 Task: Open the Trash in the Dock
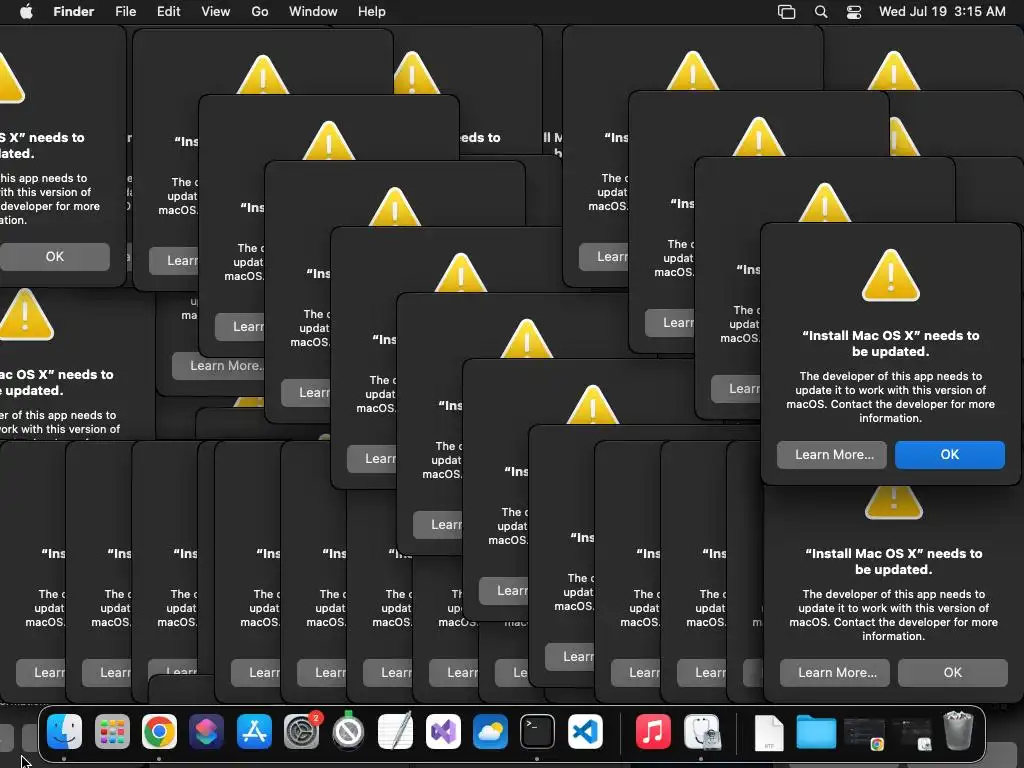tap(958, 731)
